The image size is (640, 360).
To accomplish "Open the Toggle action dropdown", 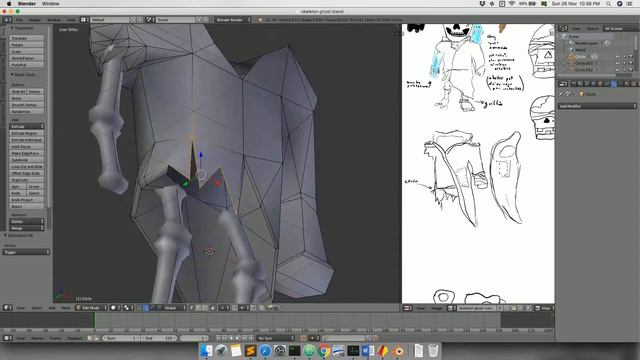I will coord(26,252).
